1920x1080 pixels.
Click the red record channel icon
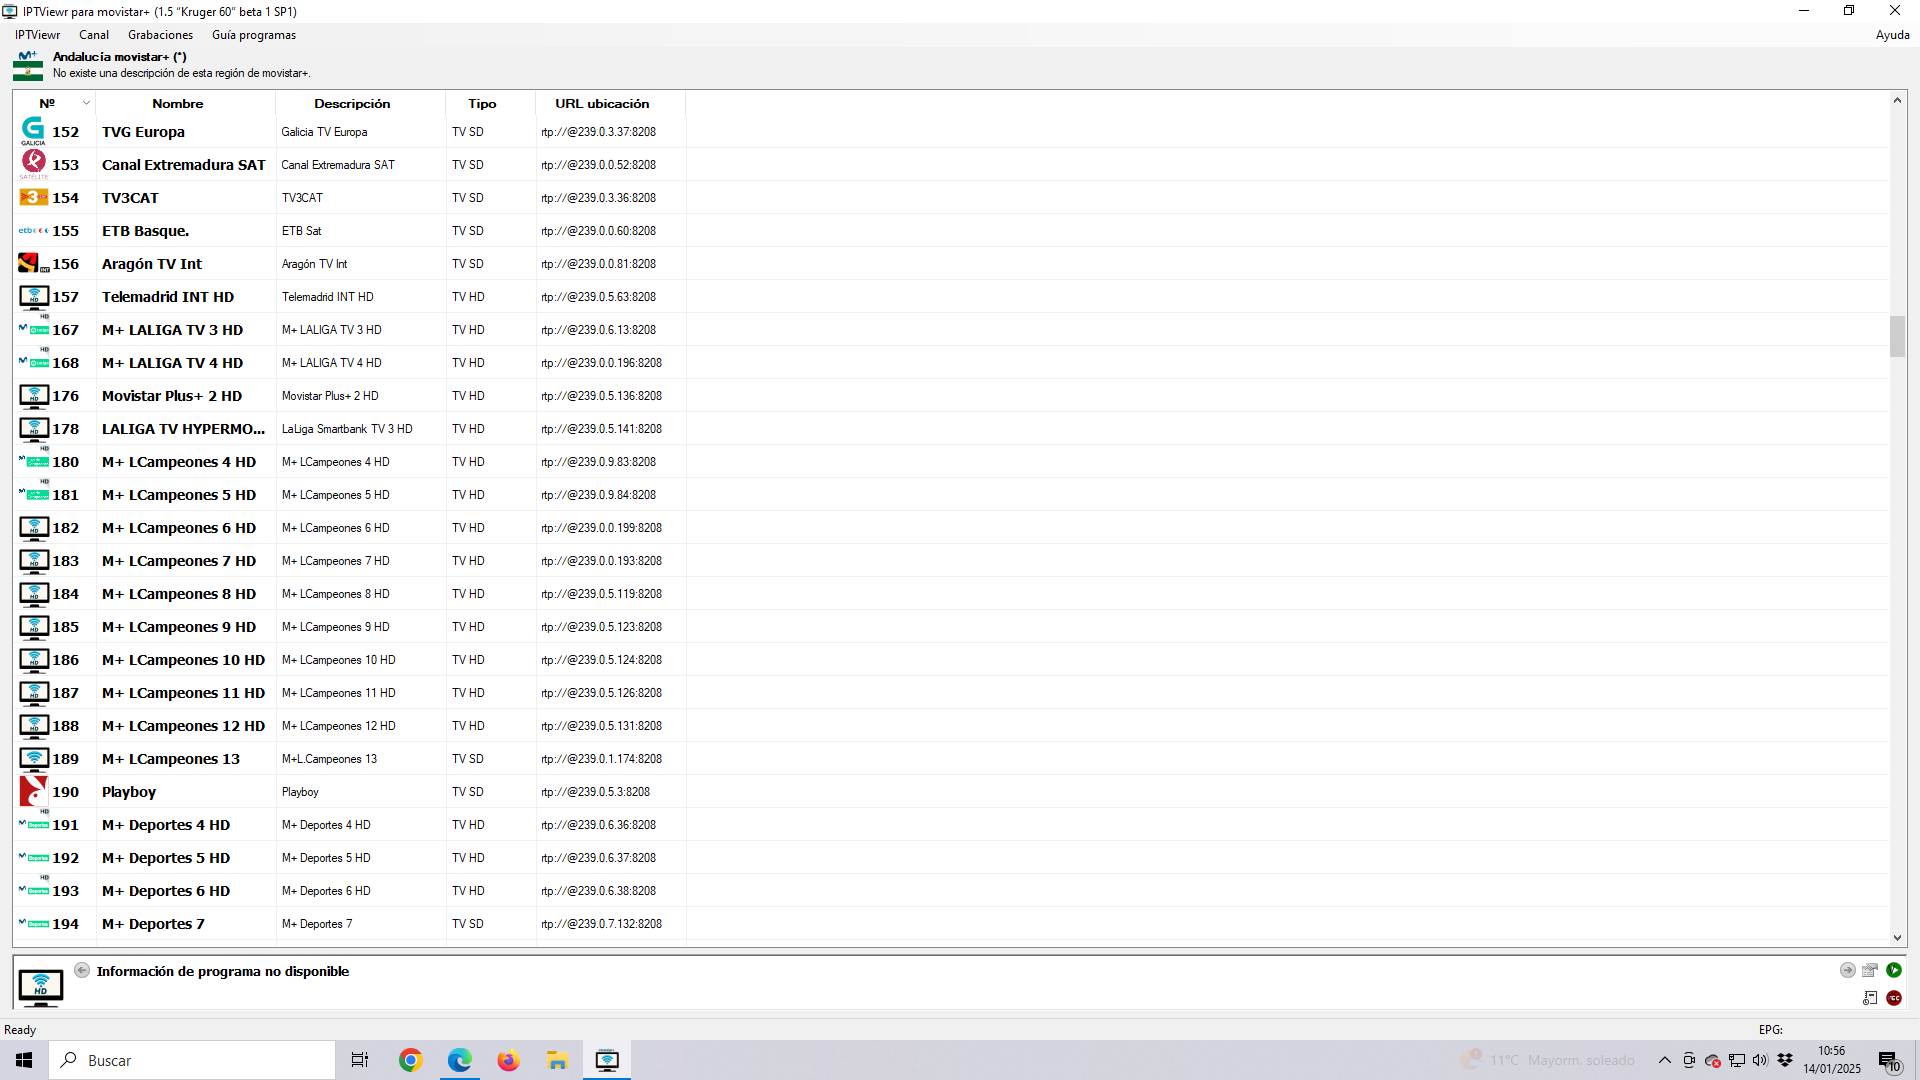[x=1894, y=998]
